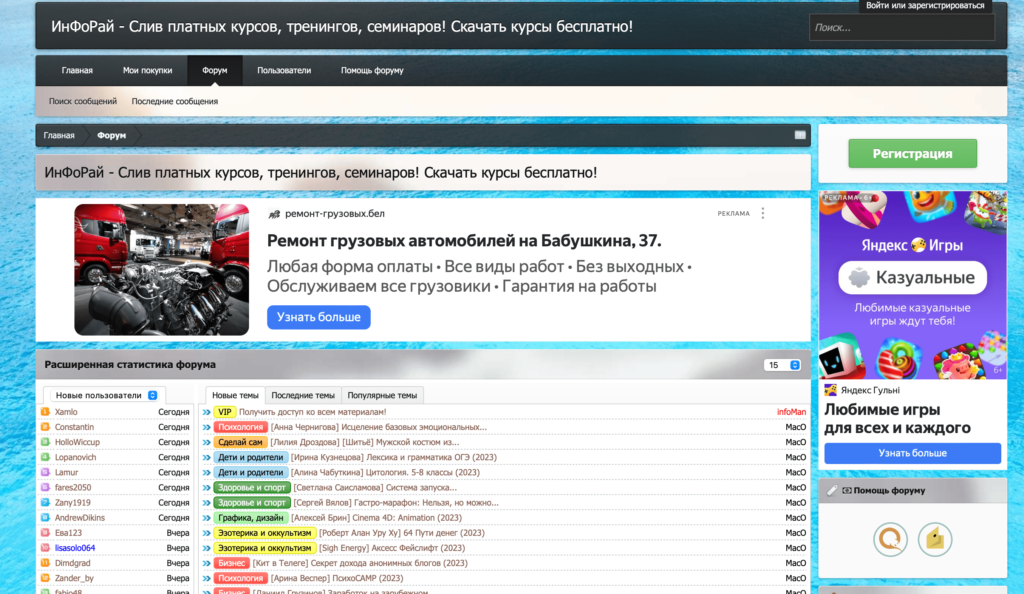Open topic Получить доступ ко всем материалам

(313, 412)
